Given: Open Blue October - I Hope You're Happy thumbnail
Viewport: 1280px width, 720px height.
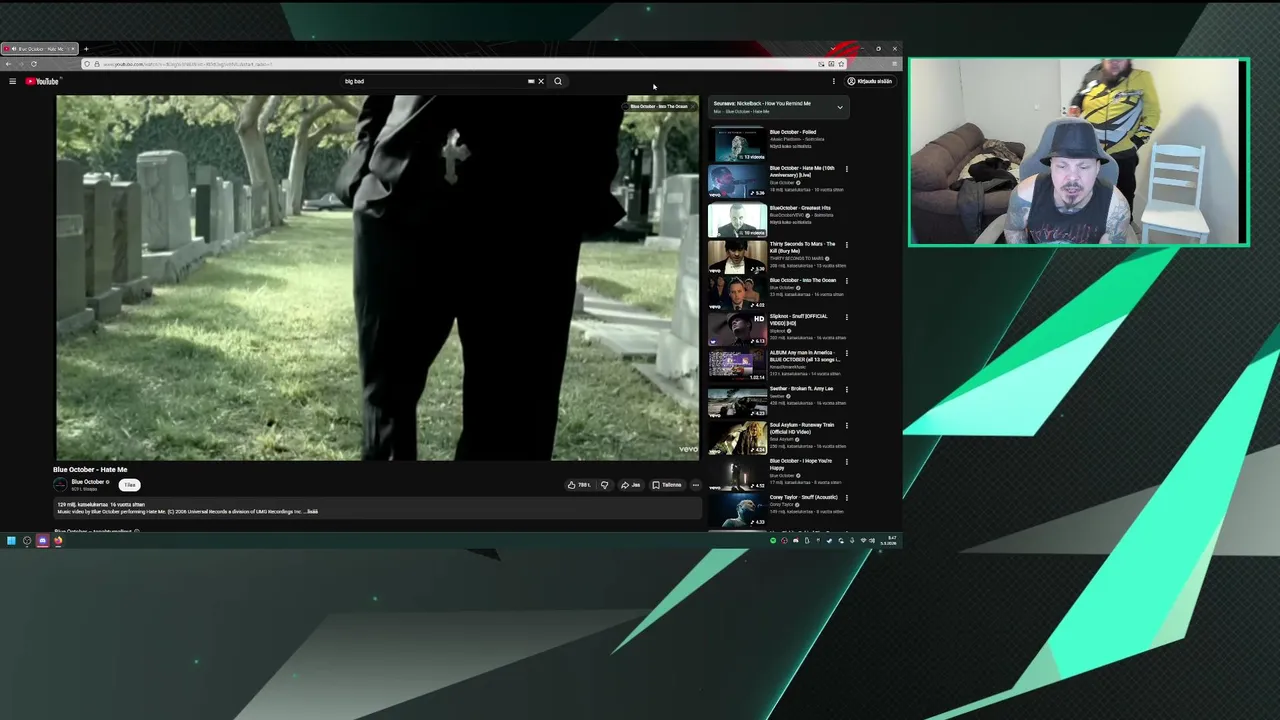Looking at the screenshot, I should tap(737, 474).
